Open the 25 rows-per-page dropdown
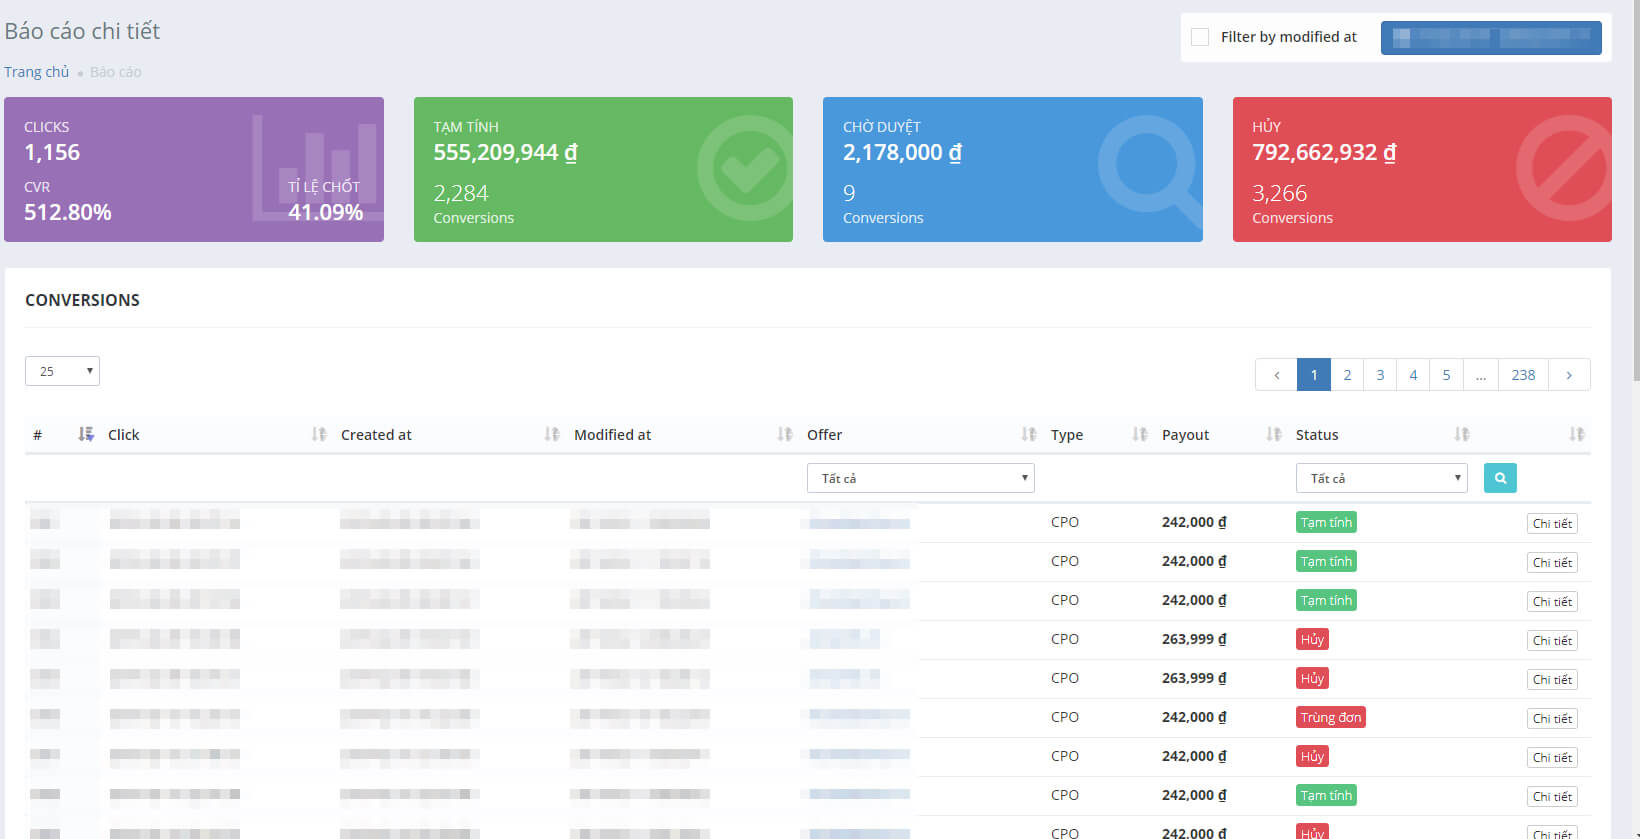Image resolution: width=1640 pixels, height=839 pixels. point(62,371)
